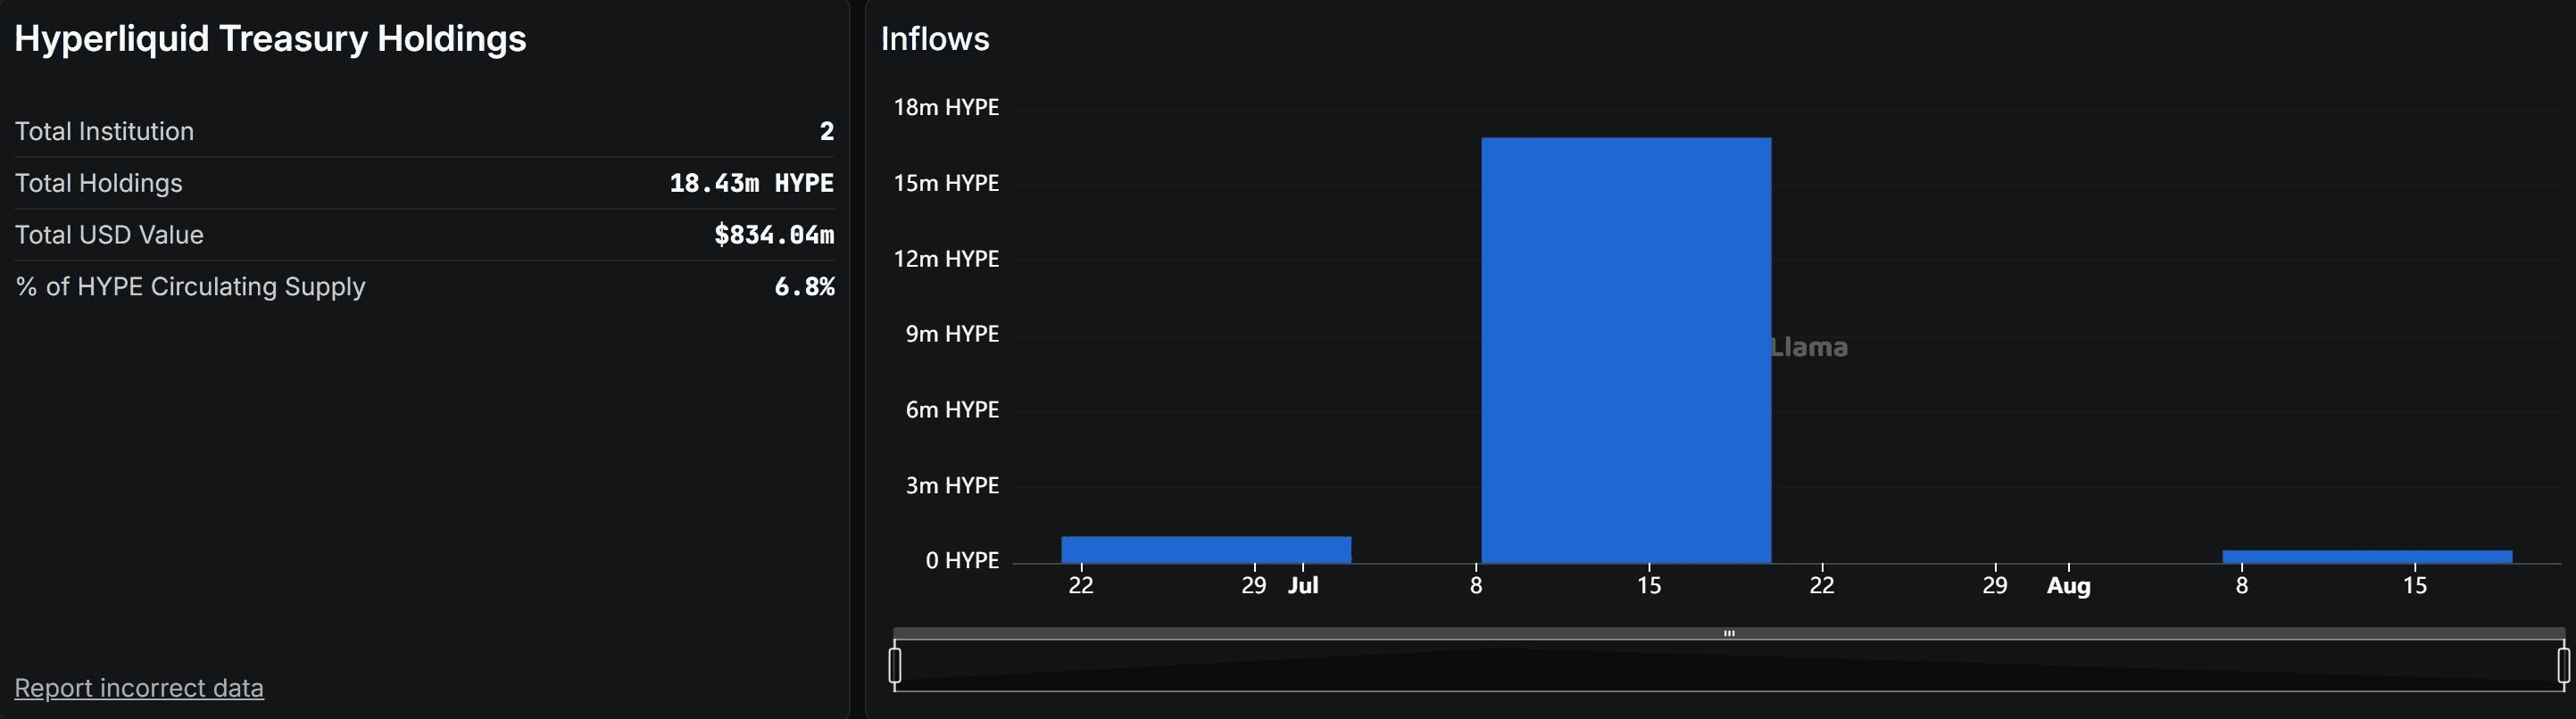Click the % of HYPE Circulating Supply label
Viewport: 2576px width, 719px height.
point(190,287)
